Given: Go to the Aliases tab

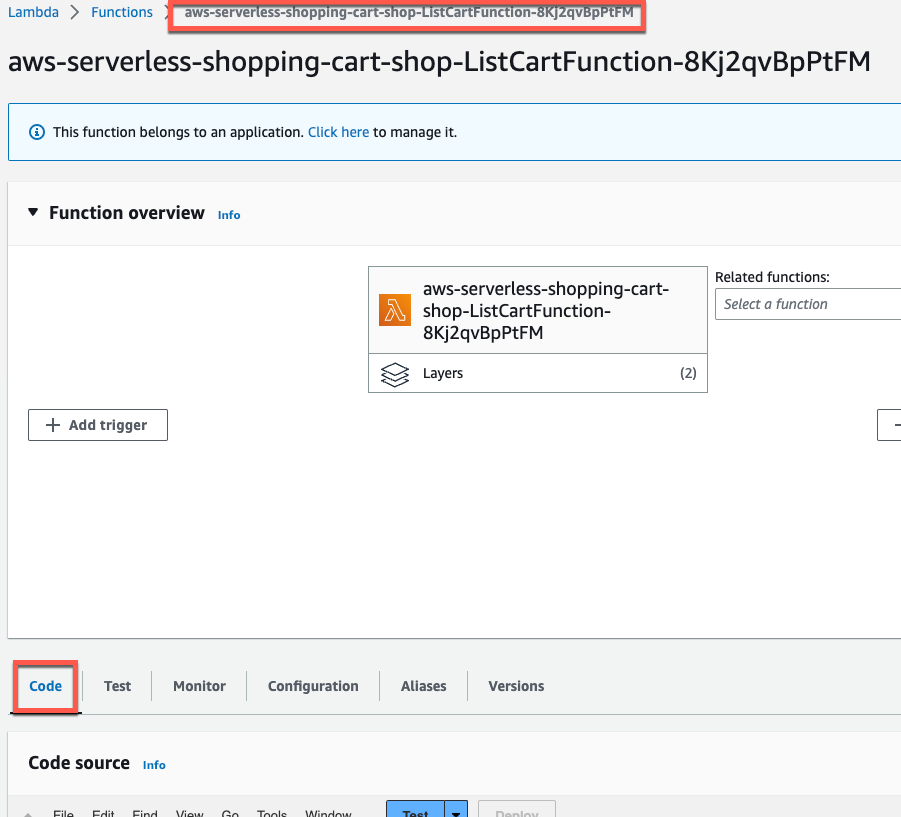Looking at the screenshot, I should click(423, 686).
